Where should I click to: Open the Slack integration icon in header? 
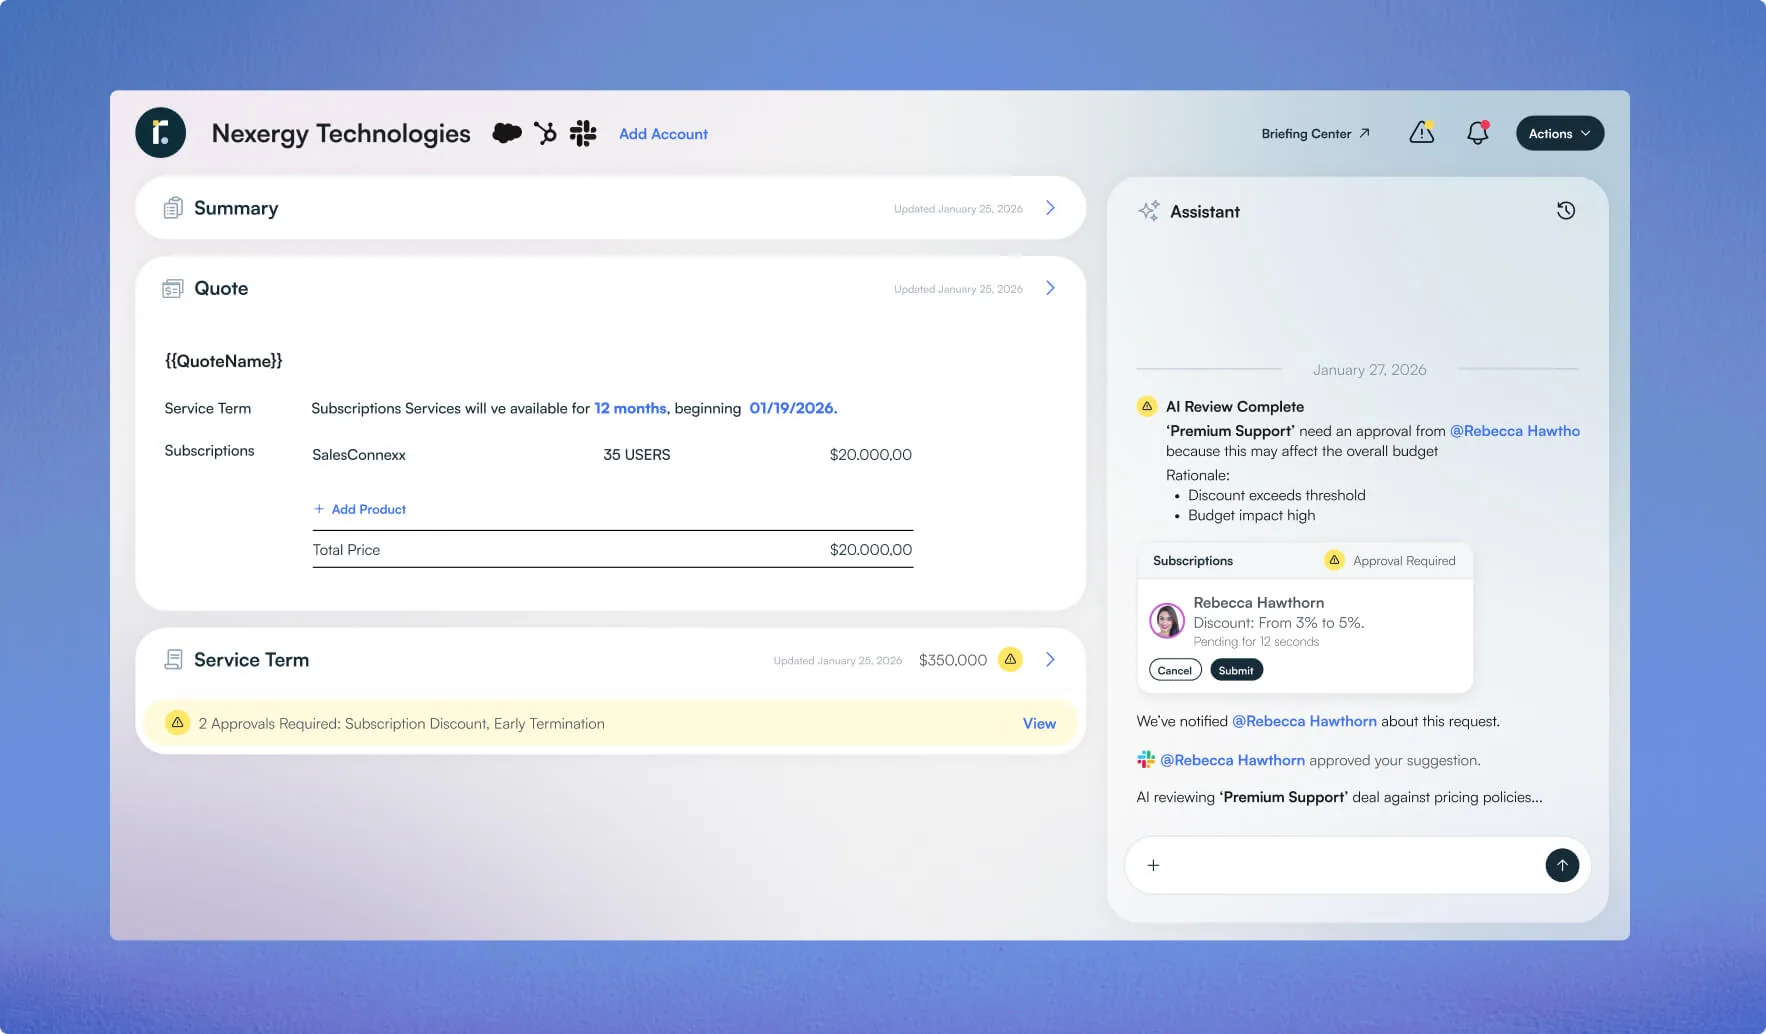583,133
